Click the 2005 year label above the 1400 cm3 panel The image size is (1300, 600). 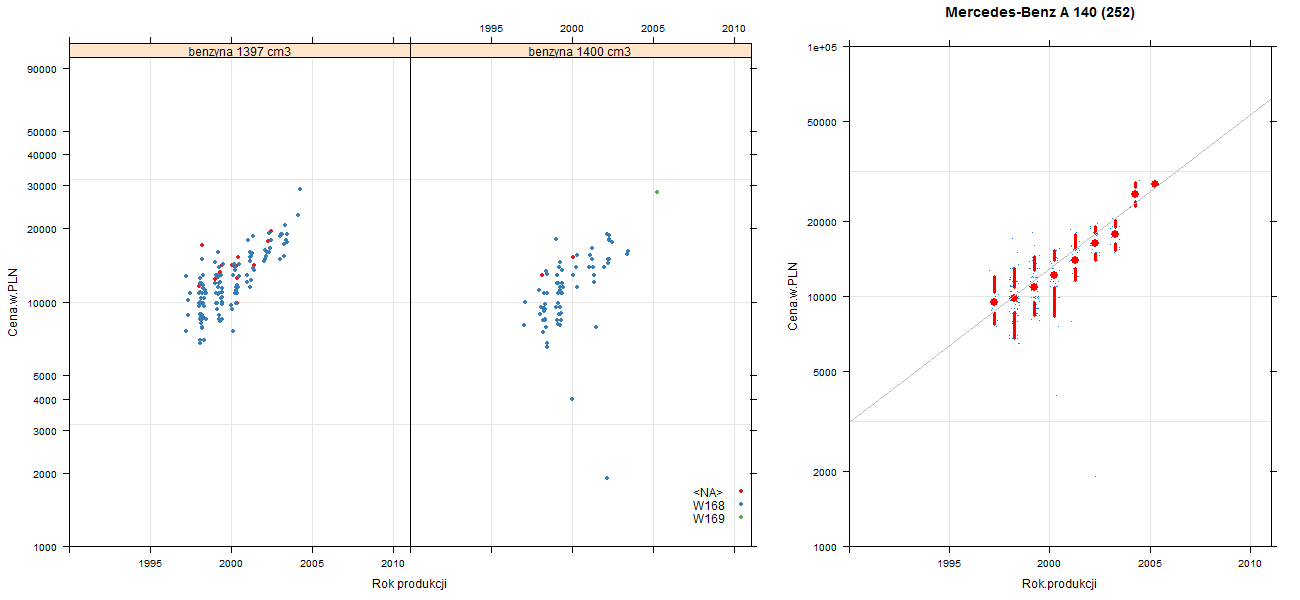[x=654, y=29]
